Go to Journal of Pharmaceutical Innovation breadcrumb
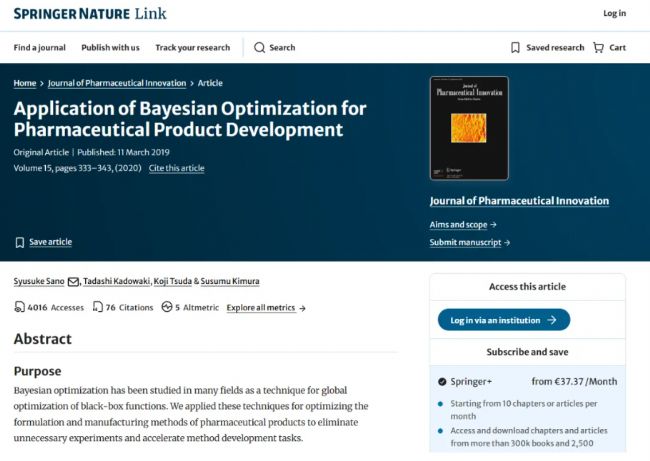 click(x=117, y=83)
